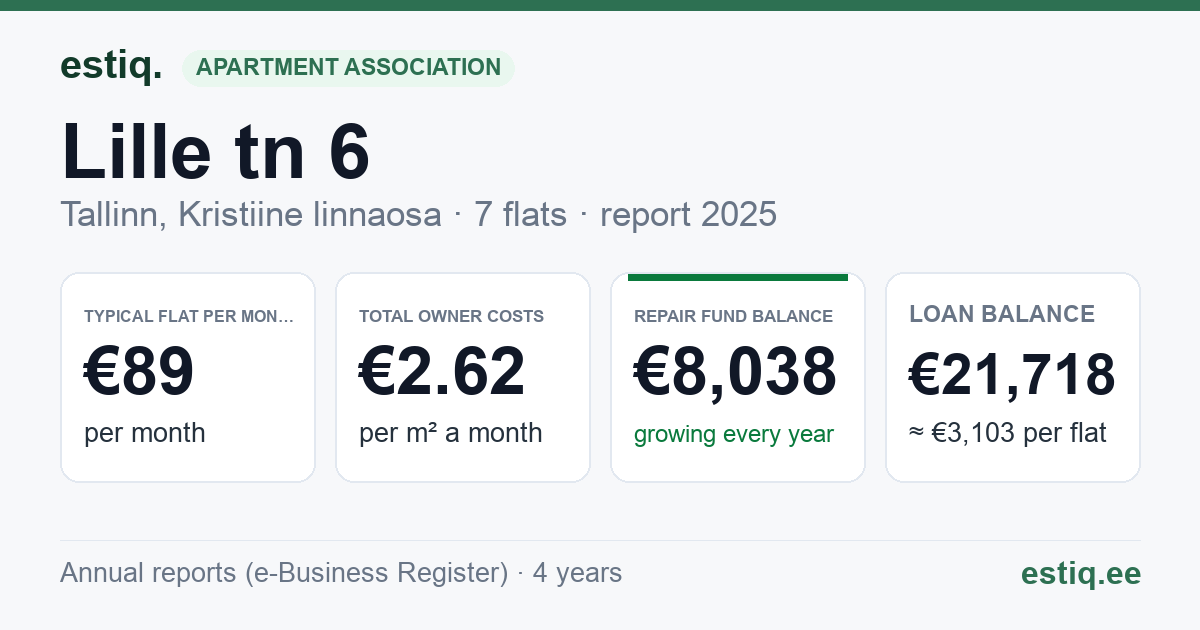
Task: Click the Lille tn 6 heading
Action: click(216, 153)
